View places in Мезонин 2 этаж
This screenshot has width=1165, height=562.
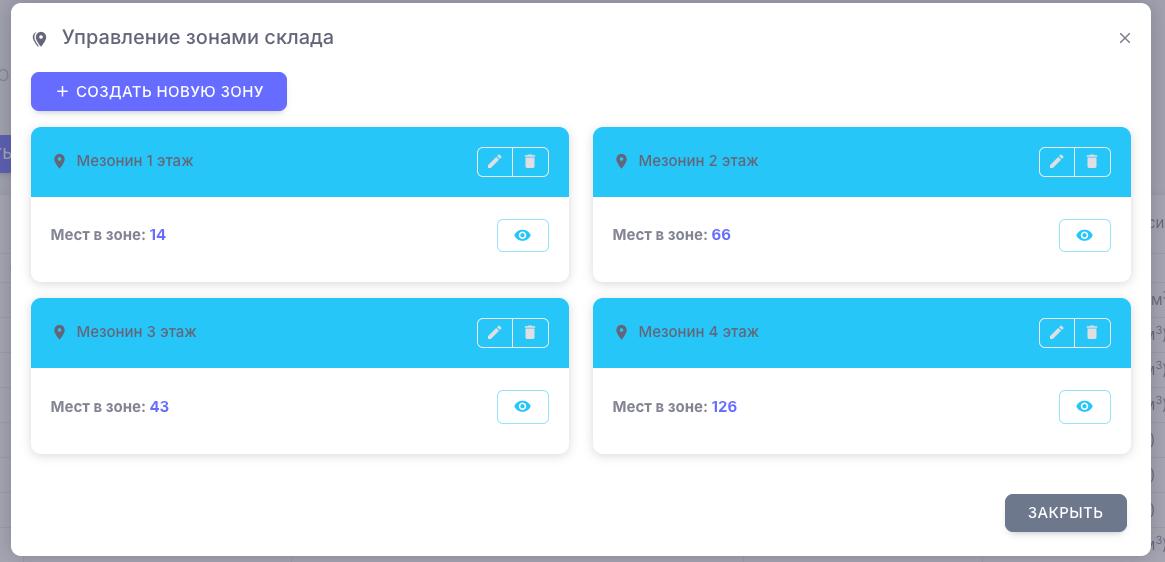coord(1084,236)
